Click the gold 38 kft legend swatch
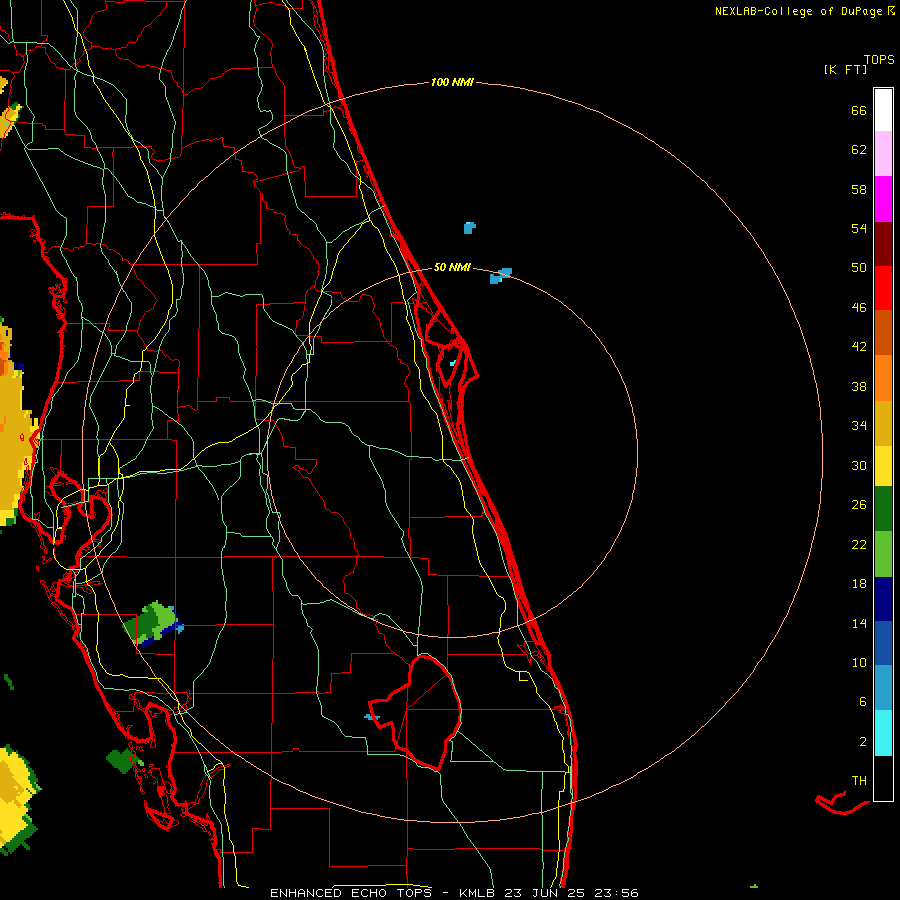900x900 pixels. point(883,423)
